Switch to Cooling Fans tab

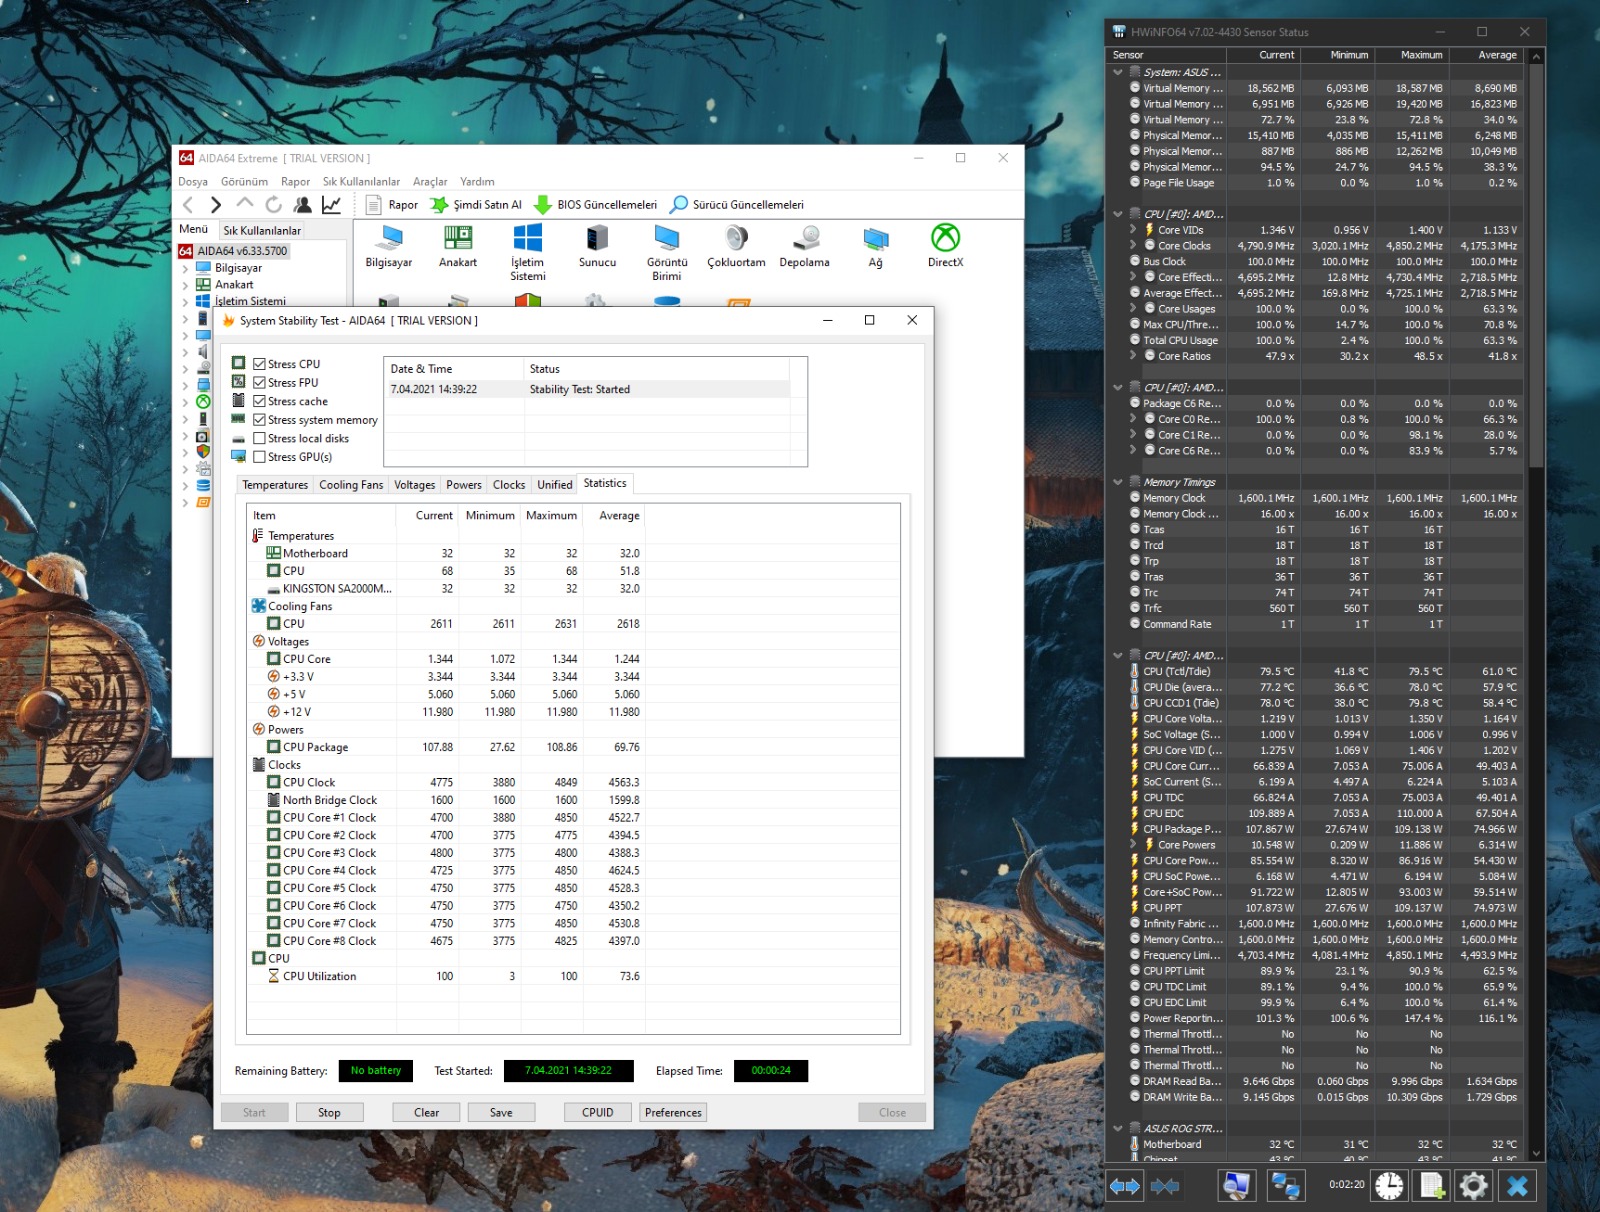click(x=351, y=485)
